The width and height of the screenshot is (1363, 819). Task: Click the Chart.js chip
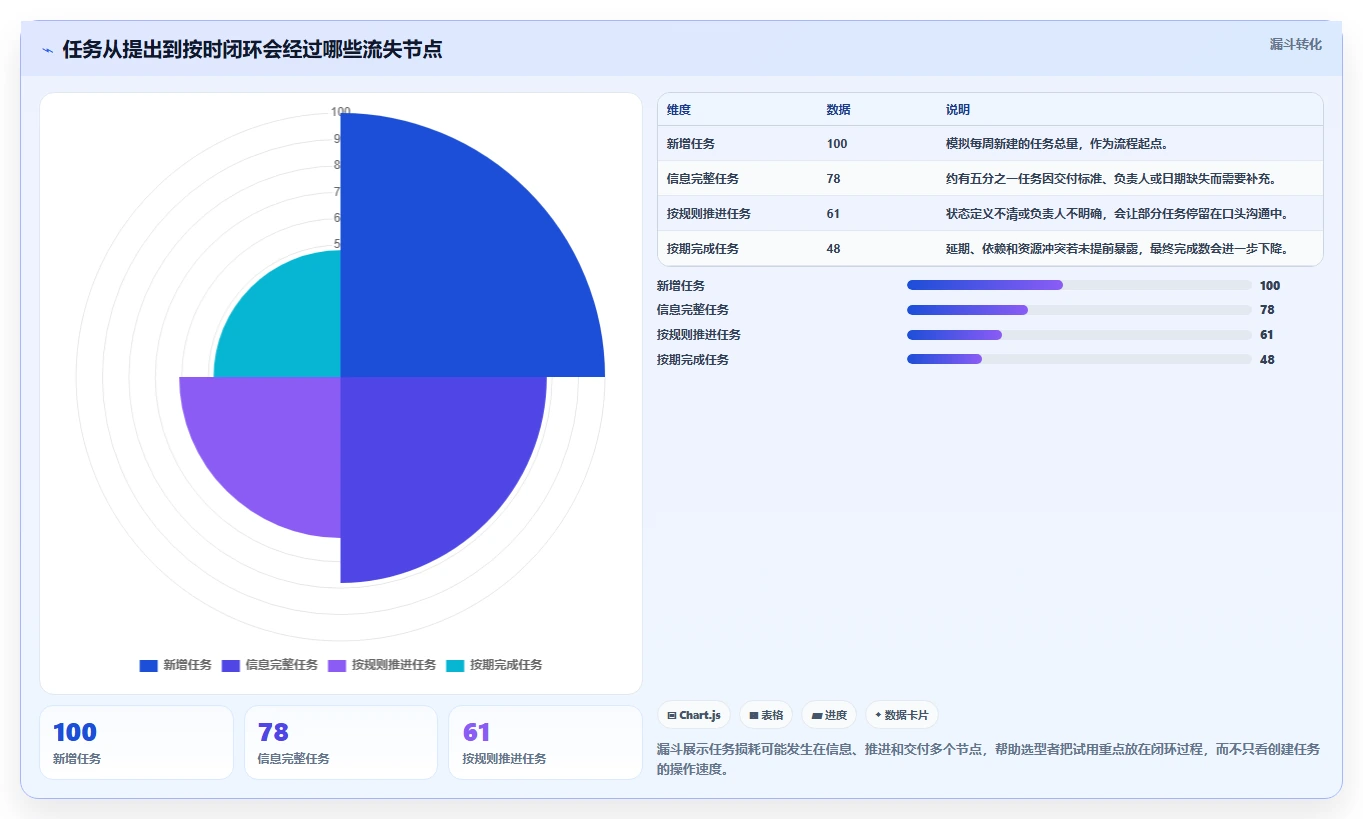pyautogui.click(x=694, y=715)
